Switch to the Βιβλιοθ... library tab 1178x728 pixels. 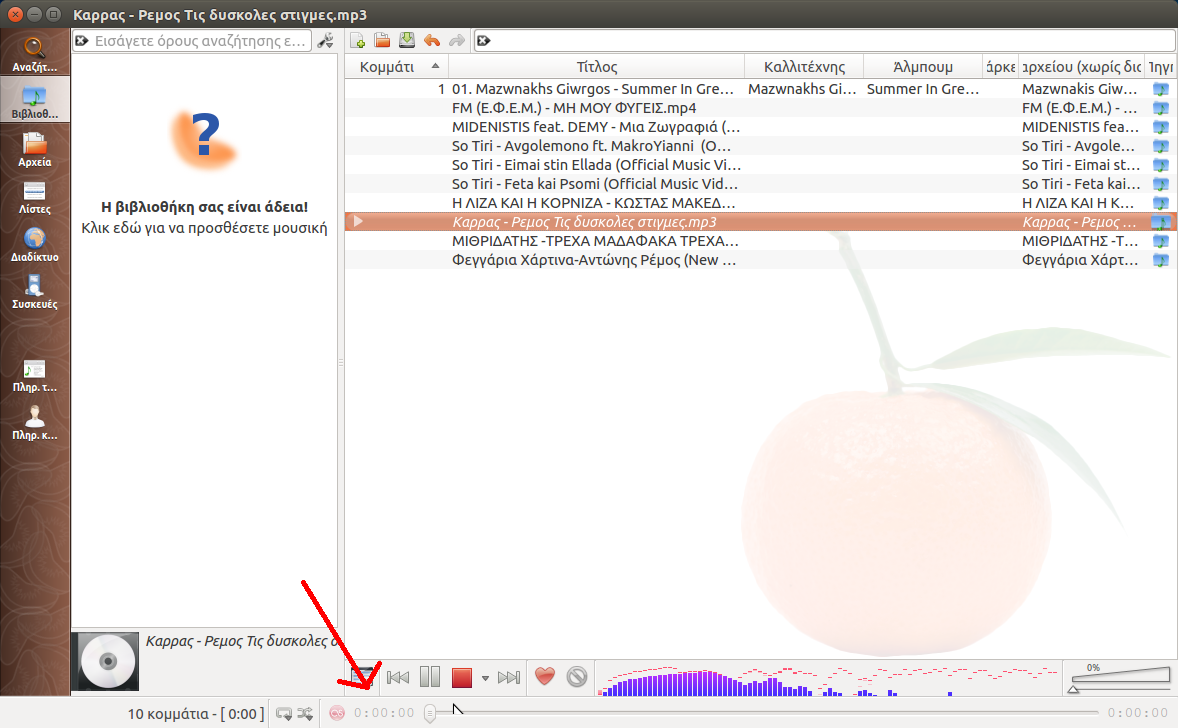tap(35, 101)
